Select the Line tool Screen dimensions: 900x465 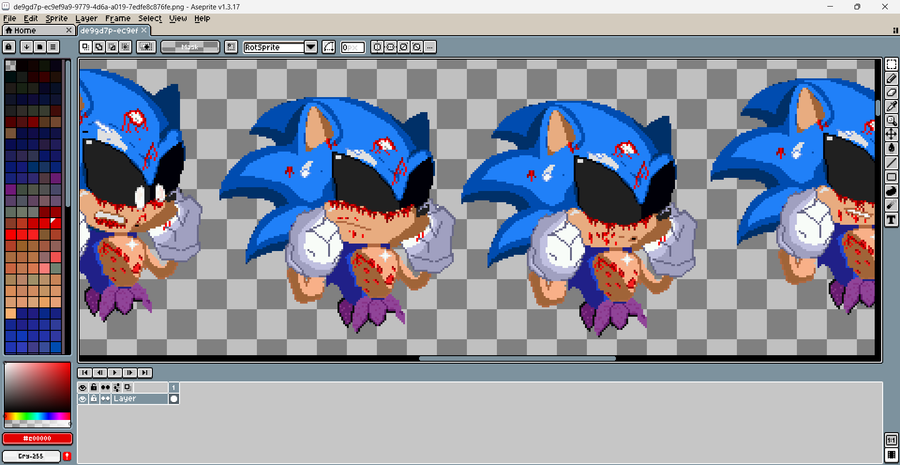[891, 162]
